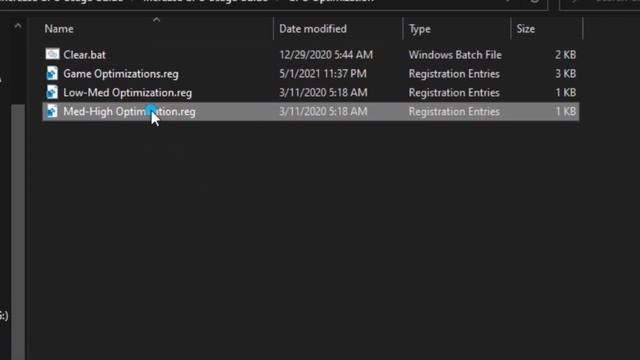Select the Game Optimizations.reg file name
640x360 pixels.
tap(121, 74)
